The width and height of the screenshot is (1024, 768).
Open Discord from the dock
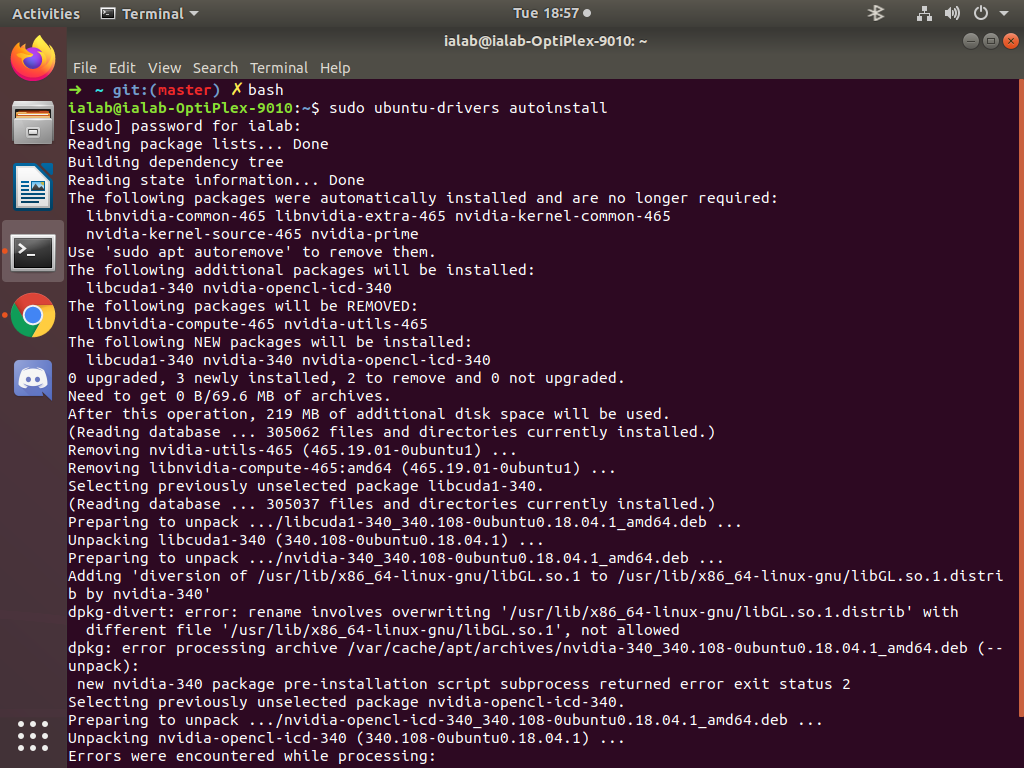tap(31, 379)
